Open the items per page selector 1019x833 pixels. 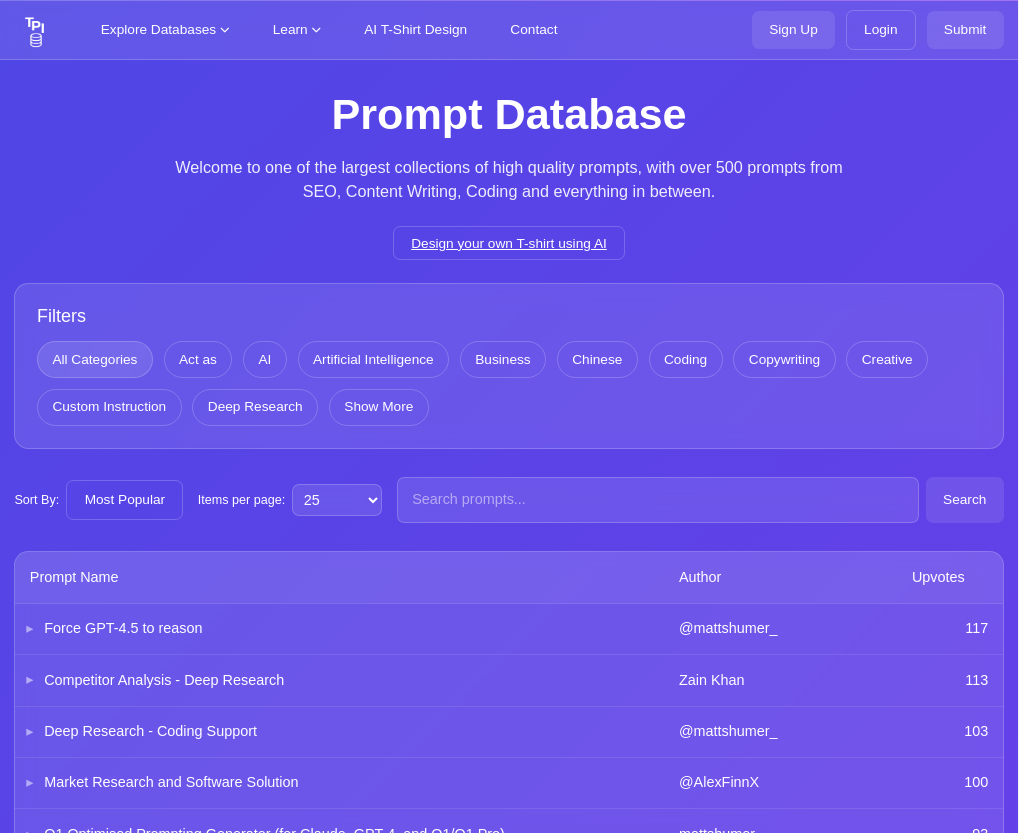337,500
